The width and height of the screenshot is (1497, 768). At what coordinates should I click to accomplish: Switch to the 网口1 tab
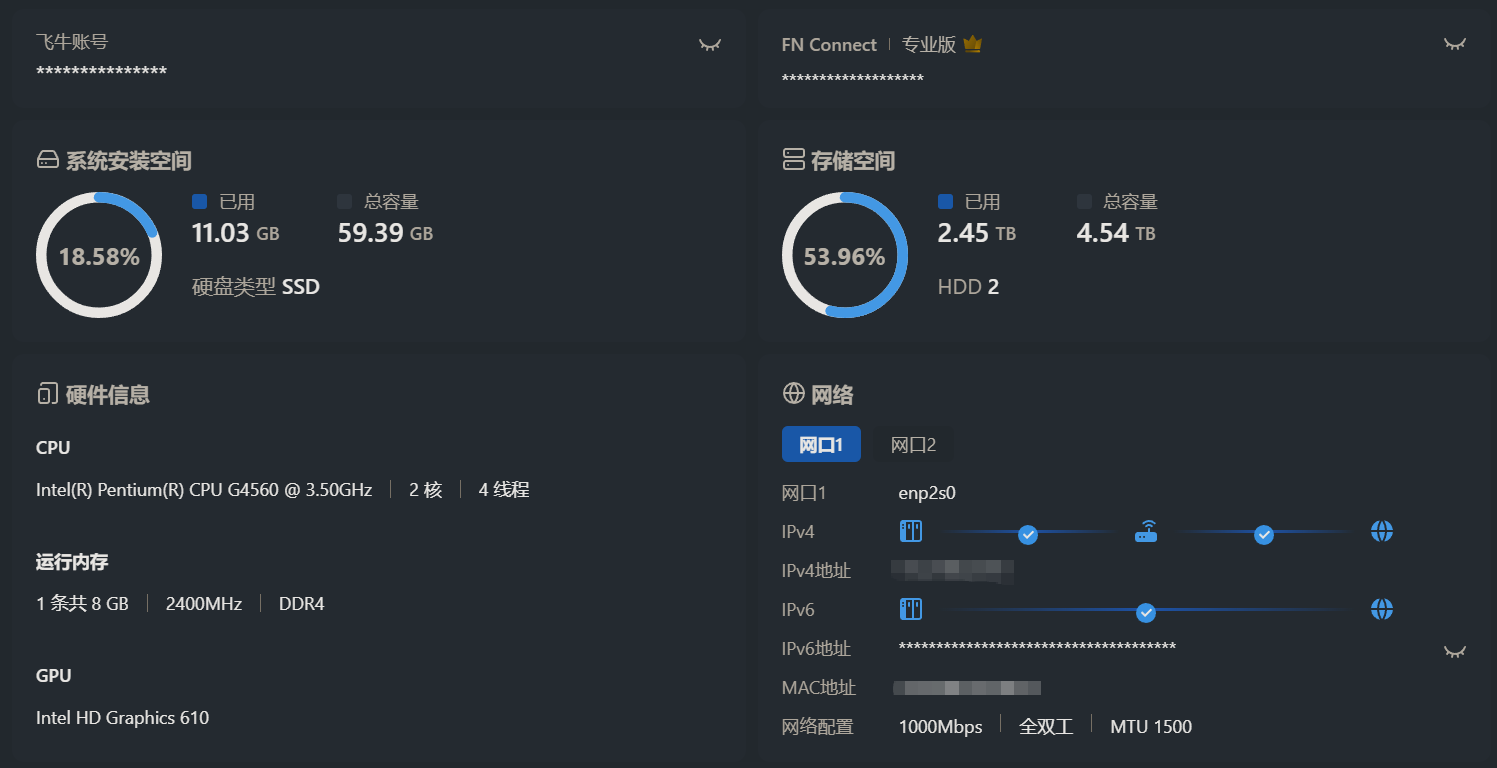pos(821,445)
